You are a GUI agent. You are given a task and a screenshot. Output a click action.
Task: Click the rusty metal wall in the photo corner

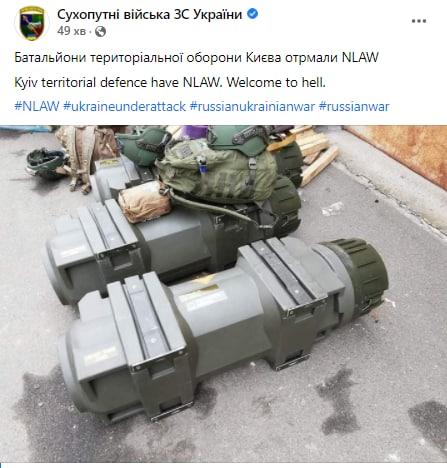400,152
